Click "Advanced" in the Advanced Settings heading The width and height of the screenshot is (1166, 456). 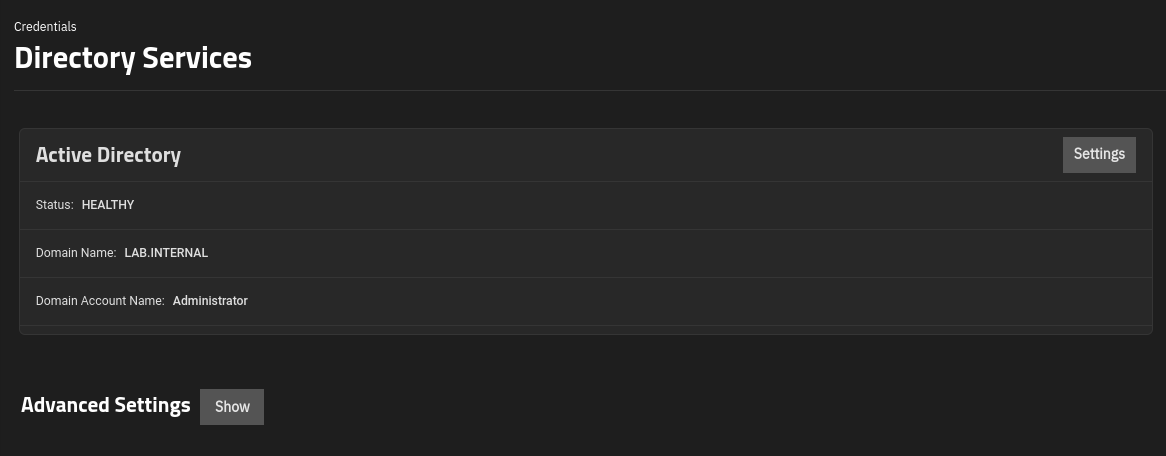point(65,405)
